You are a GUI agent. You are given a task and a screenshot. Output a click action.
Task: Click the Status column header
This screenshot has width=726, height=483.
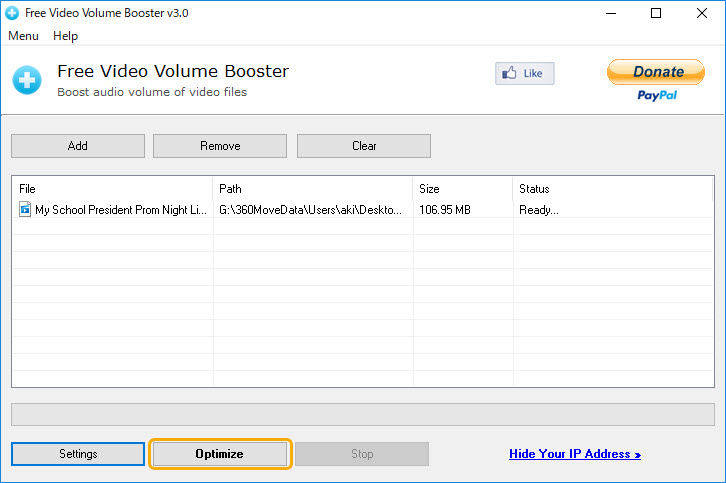612,188
